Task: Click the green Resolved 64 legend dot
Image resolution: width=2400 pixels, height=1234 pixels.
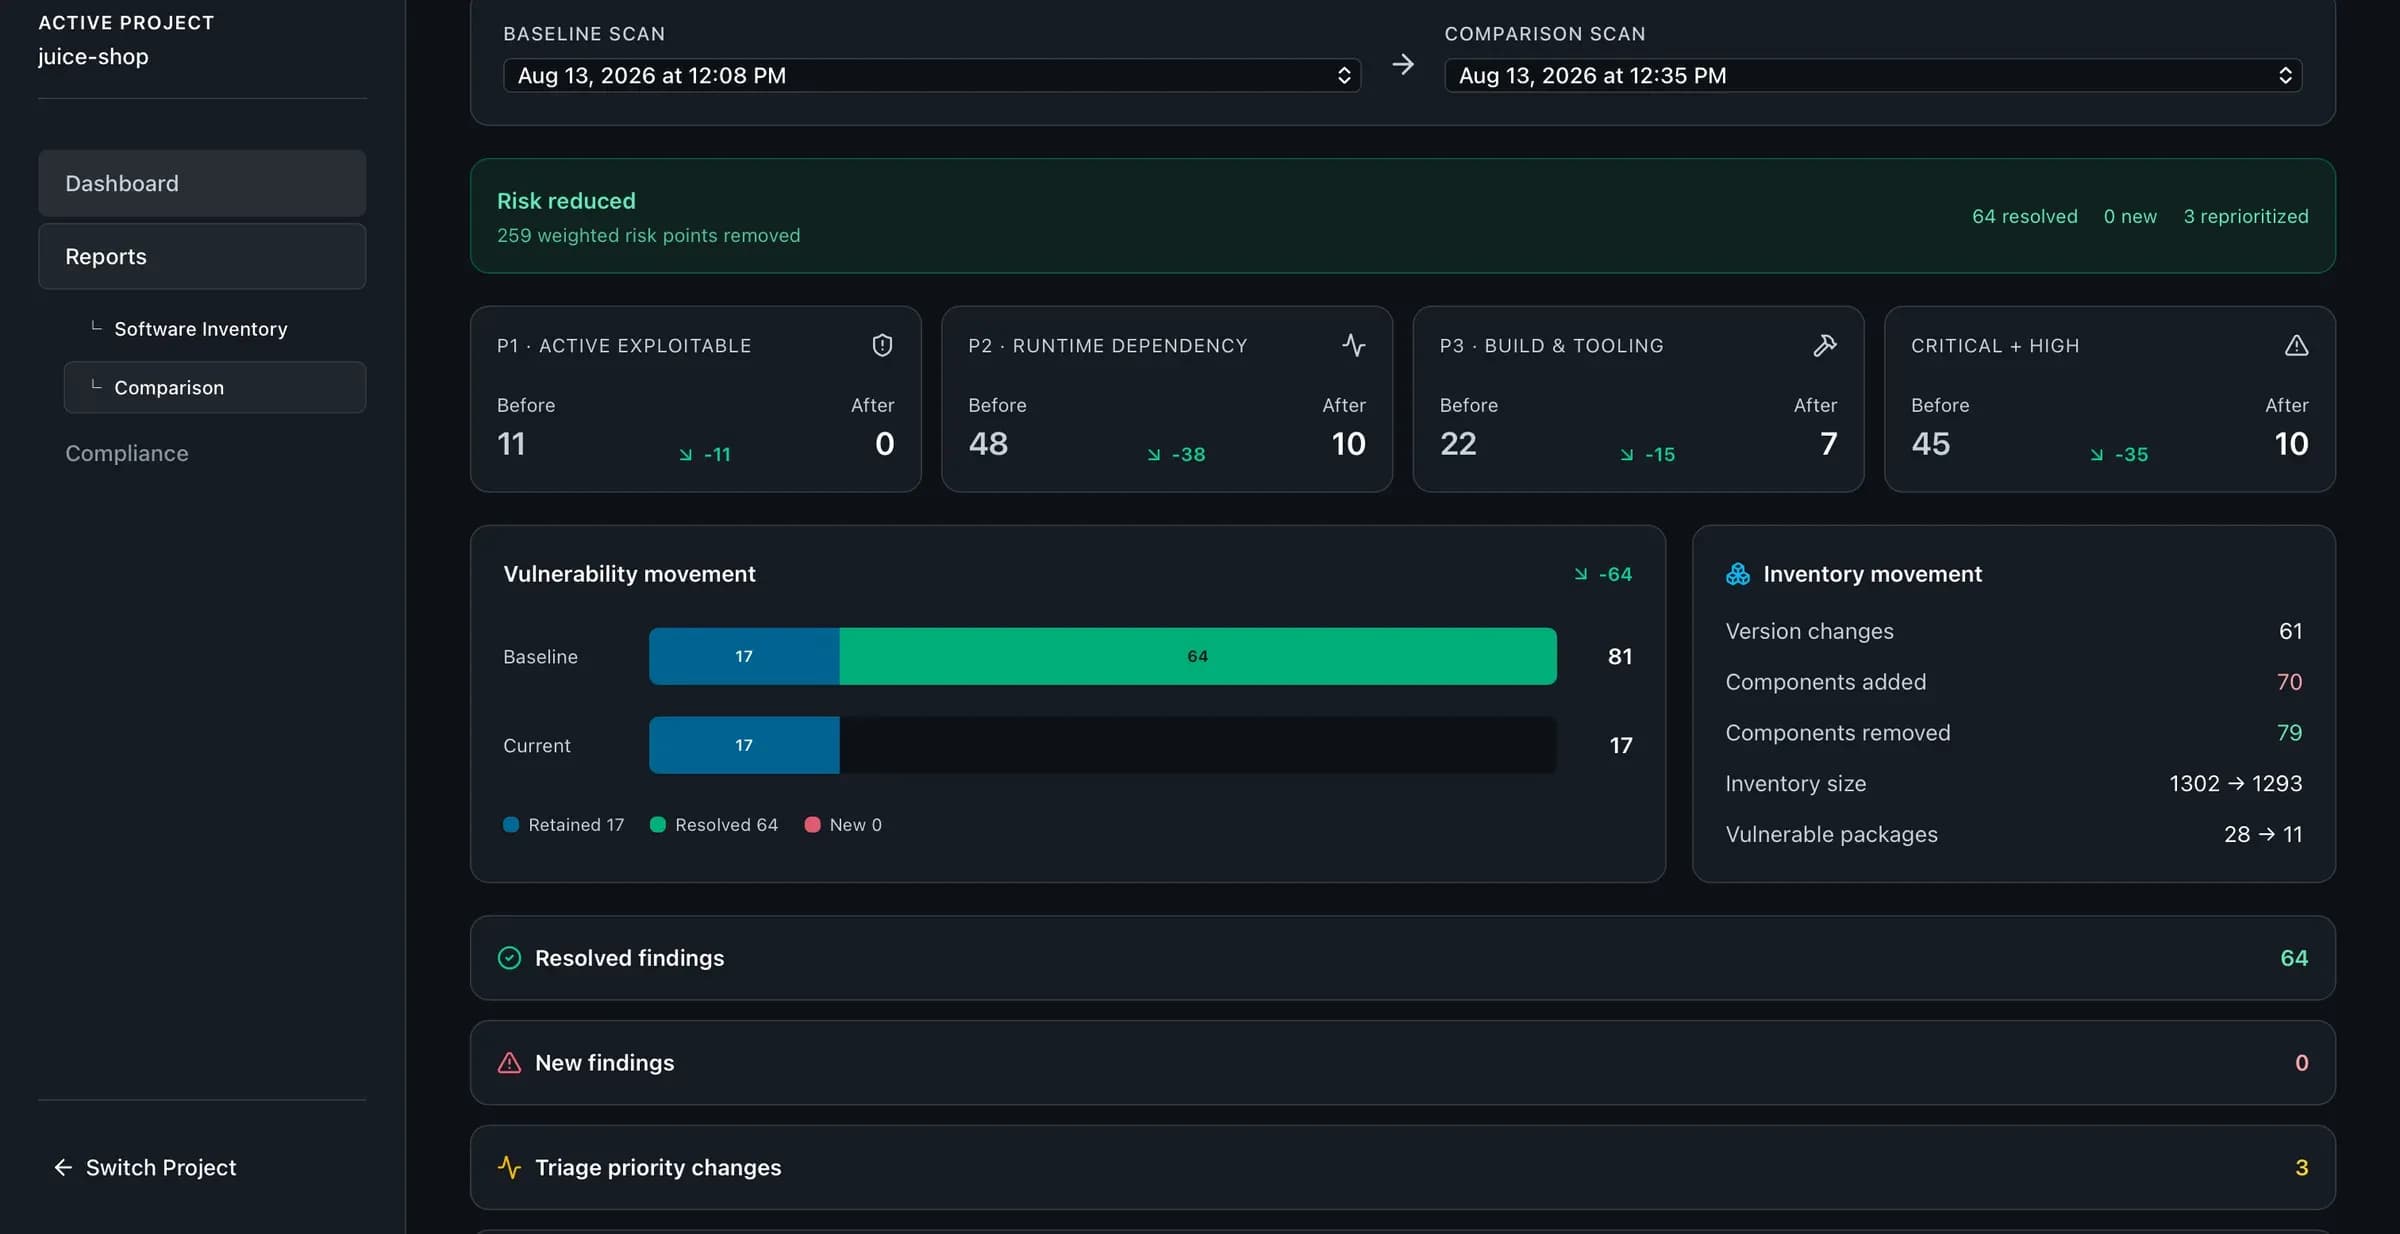Action: [658, 825]
